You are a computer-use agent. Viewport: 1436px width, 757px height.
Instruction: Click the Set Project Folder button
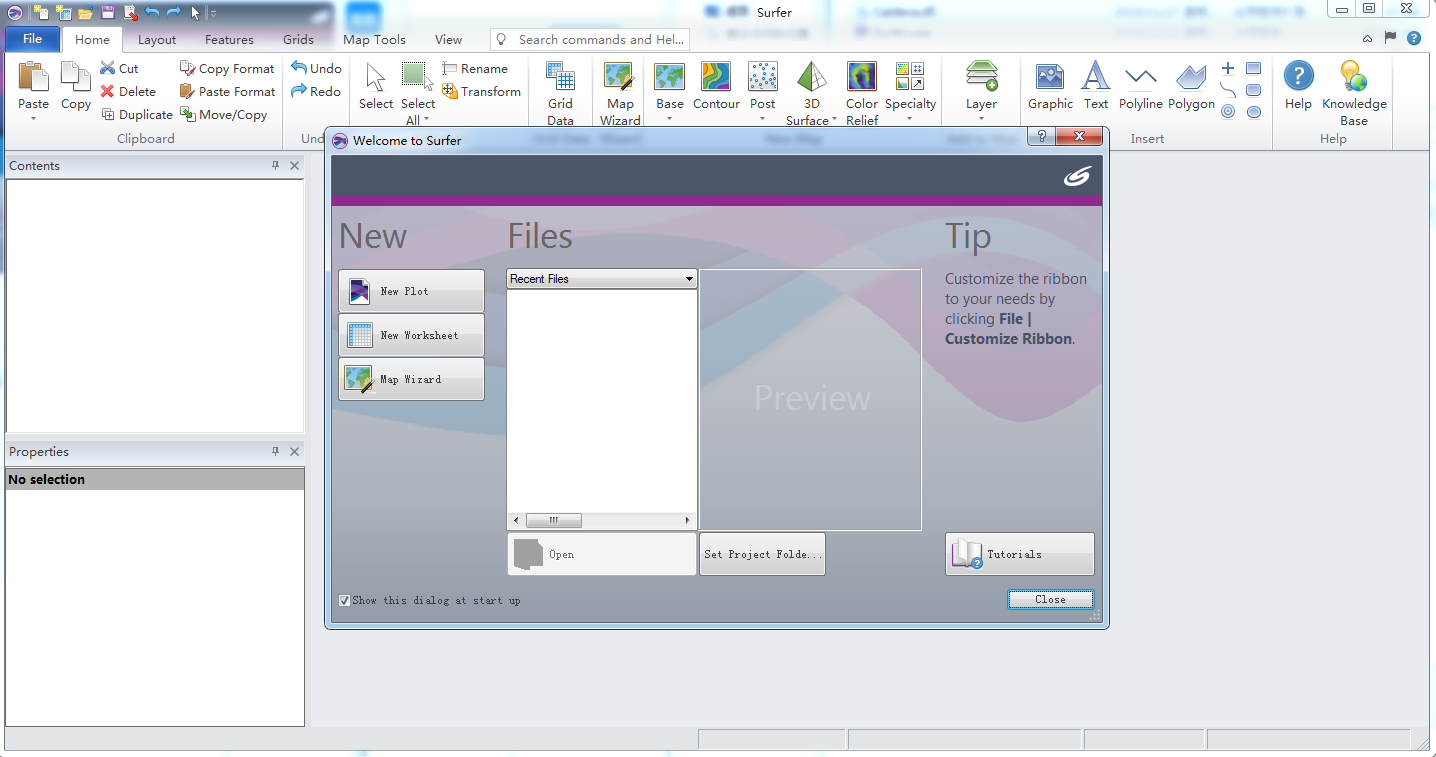(x=762, y=554)
